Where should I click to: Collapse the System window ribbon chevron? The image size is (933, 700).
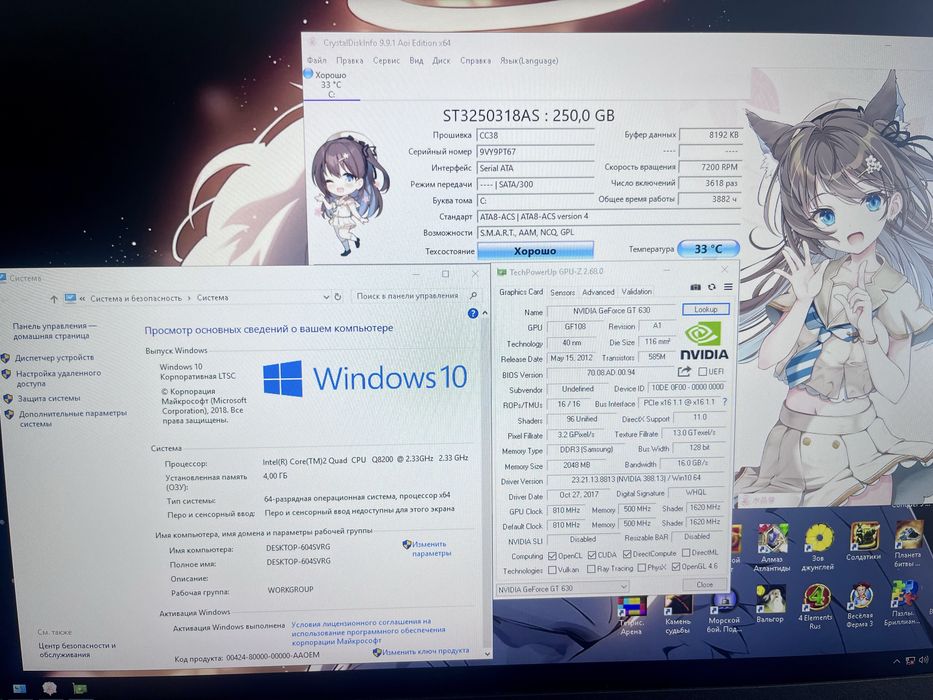pyautogui.click(x=485, y=312)
